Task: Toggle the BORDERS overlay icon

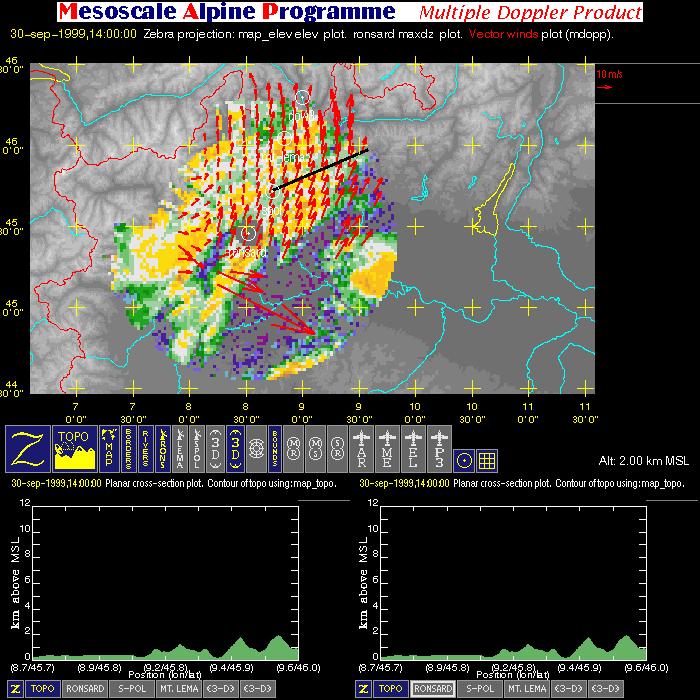Action: tap(128, 448)
